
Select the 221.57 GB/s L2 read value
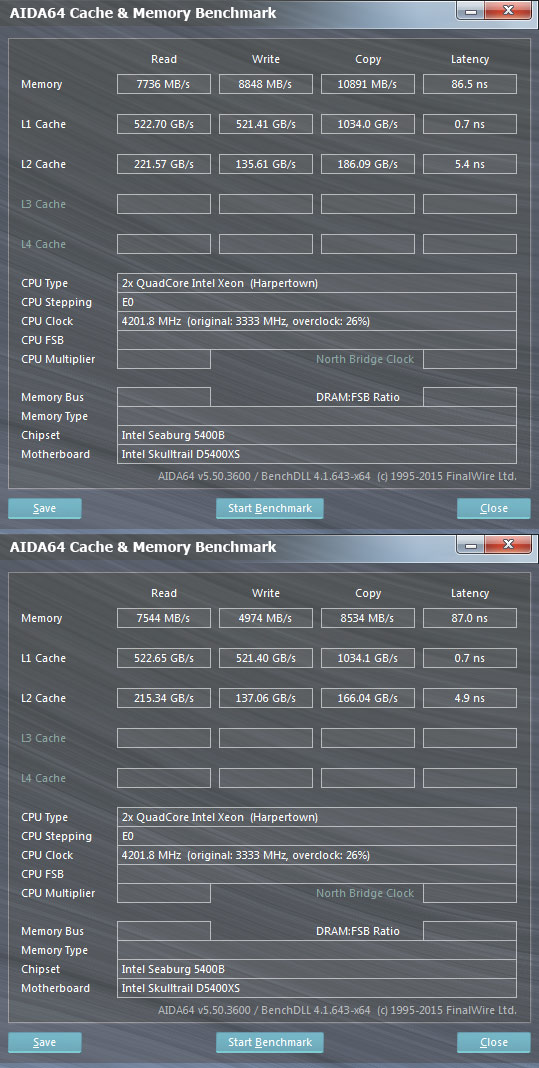tap(164, 164)
